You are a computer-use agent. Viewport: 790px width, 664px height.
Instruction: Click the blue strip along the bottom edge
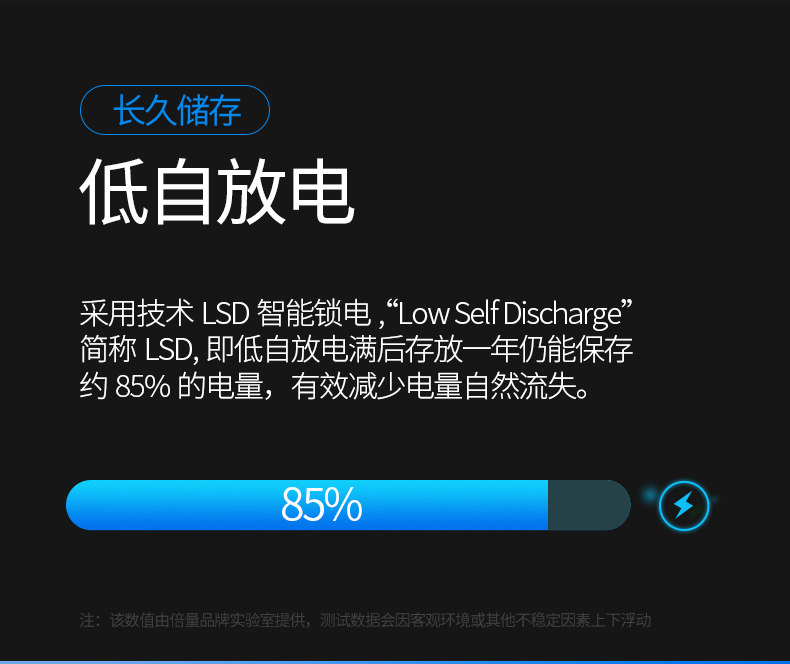coord(395,662)
